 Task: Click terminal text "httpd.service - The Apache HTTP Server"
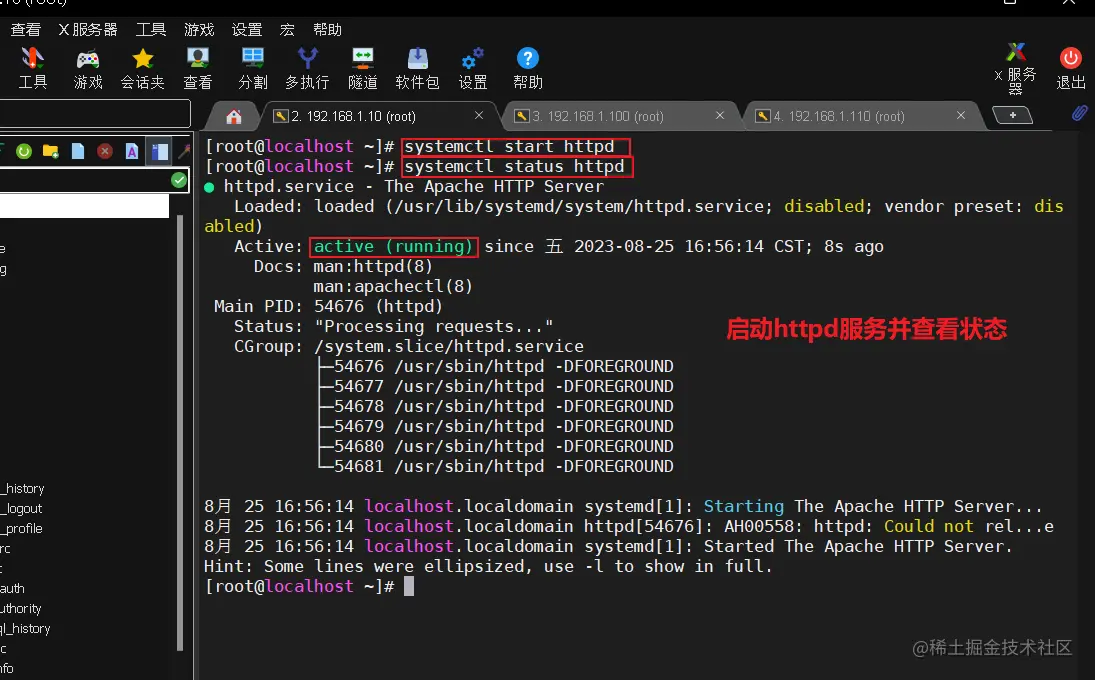(413, 186)
